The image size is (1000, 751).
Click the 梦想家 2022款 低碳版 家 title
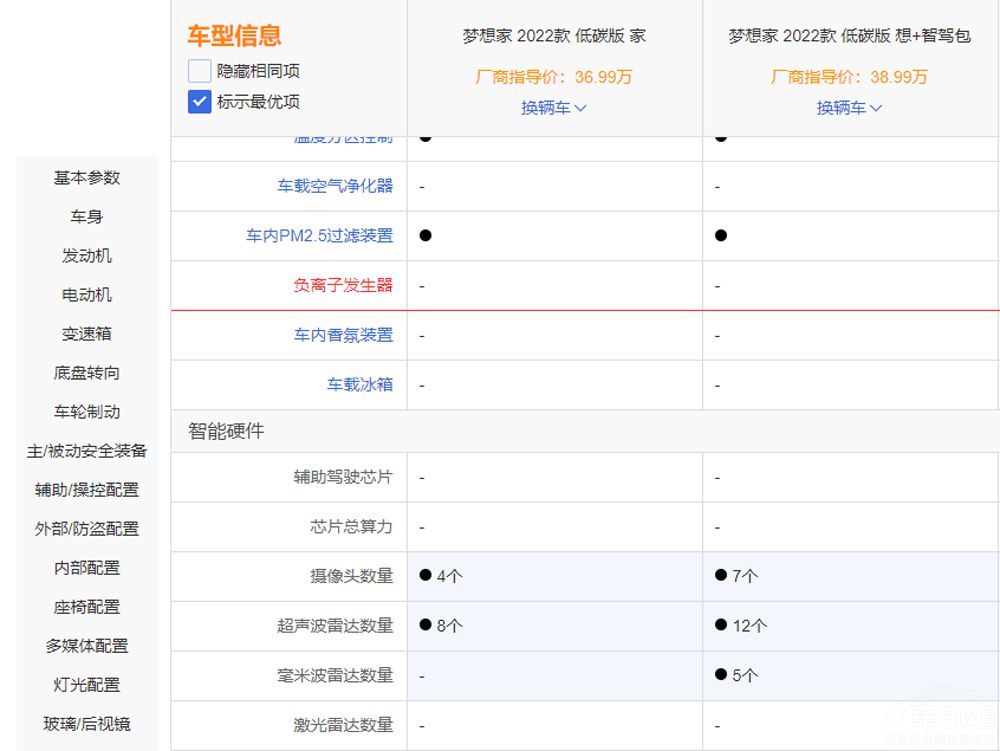[554, 35]
